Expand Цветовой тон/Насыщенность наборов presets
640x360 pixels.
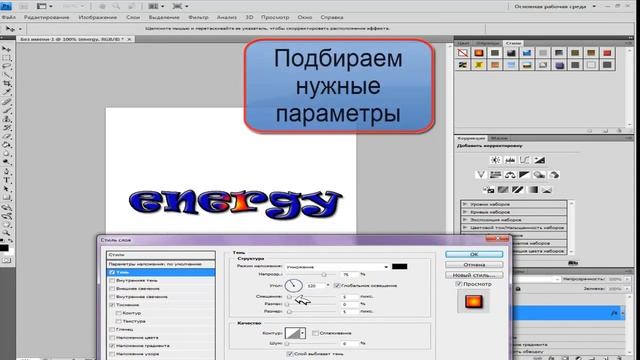(x=464, y=227)
